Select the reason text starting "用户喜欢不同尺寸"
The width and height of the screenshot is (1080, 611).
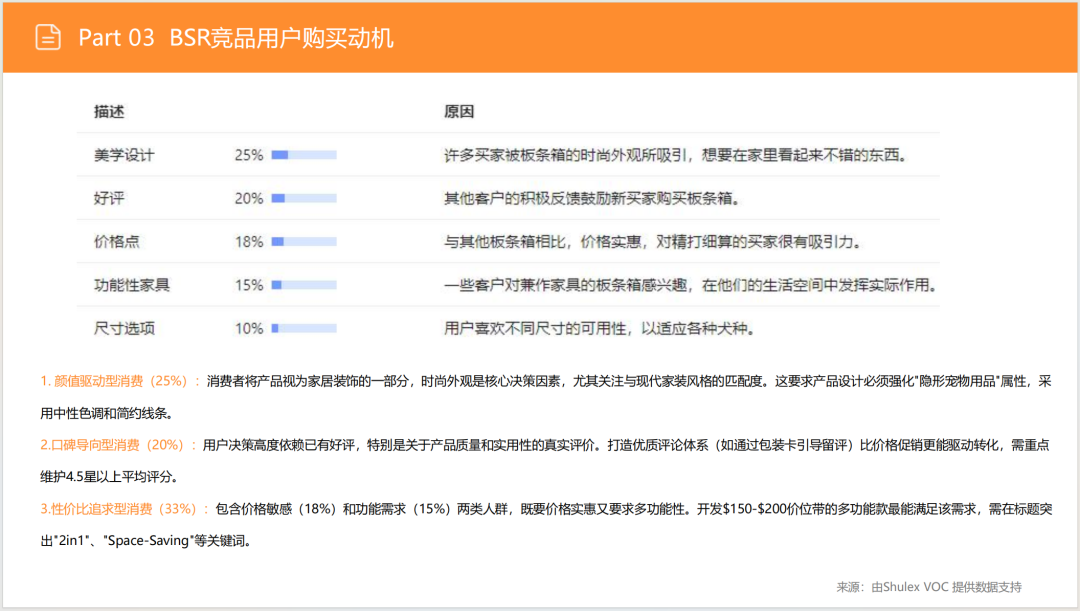pos(599,329)
